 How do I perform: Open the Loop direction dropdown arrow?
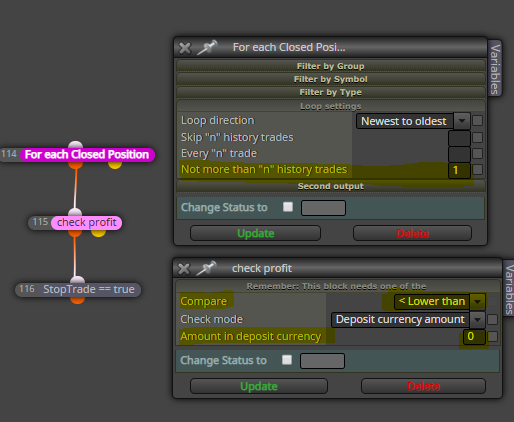[462, 121]
